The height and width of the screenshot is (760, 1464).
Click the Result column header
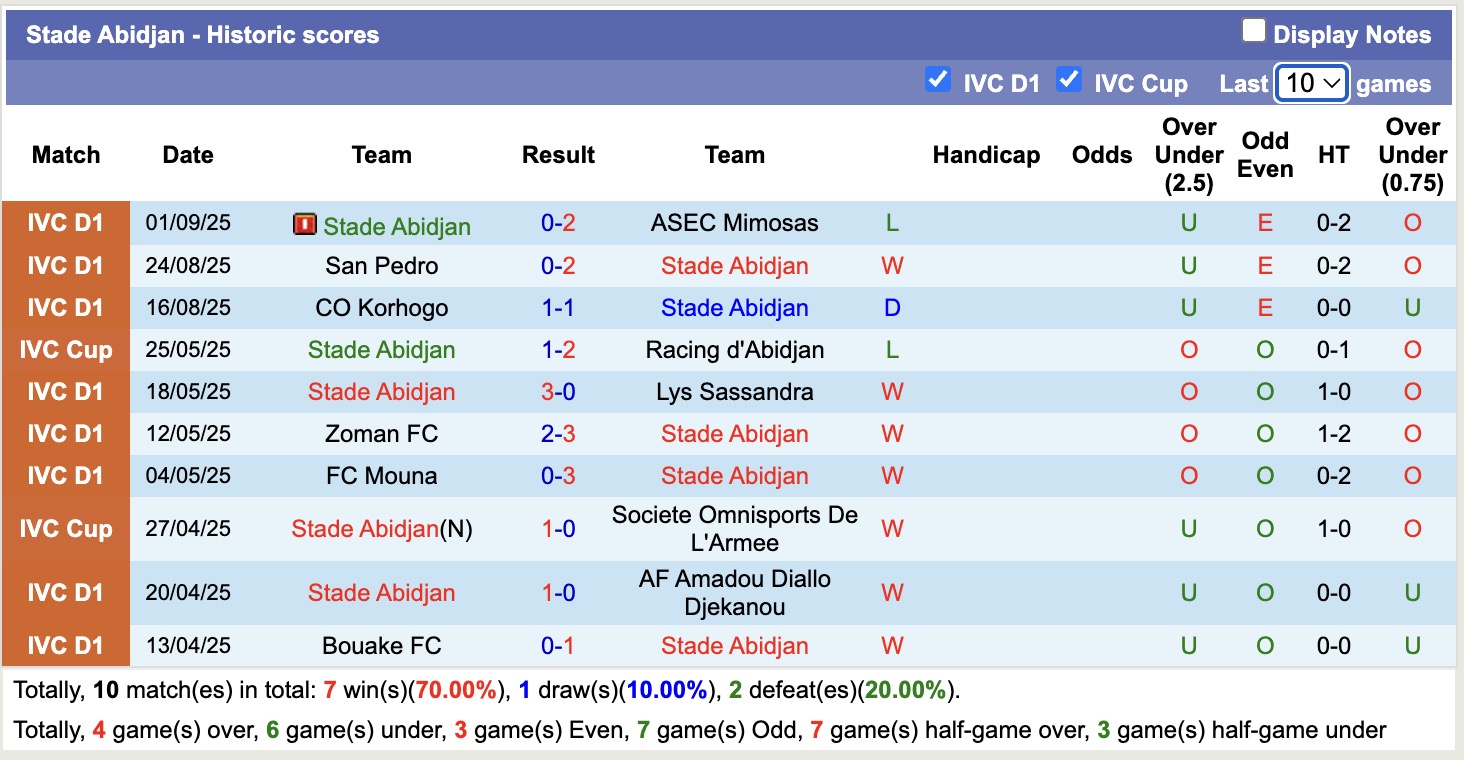tap(558, 155)
